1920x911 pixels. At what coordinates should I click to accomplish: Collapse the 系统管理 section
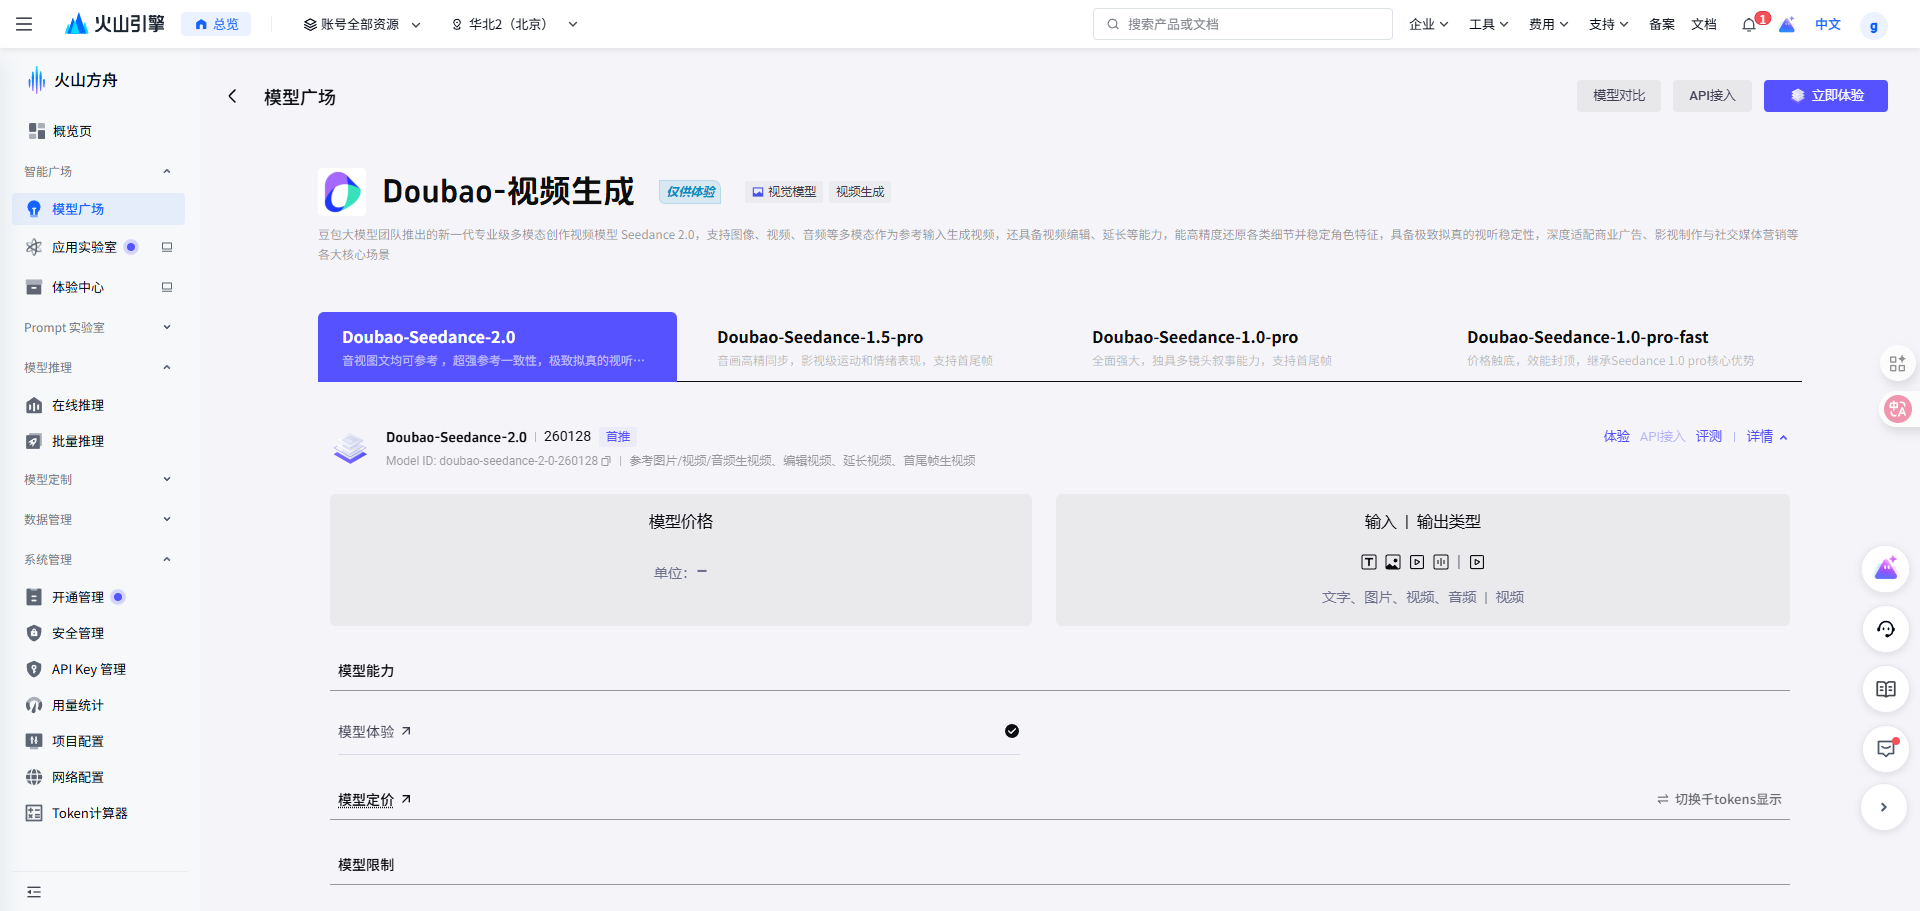pyautogui.click(x=98, y=559)
